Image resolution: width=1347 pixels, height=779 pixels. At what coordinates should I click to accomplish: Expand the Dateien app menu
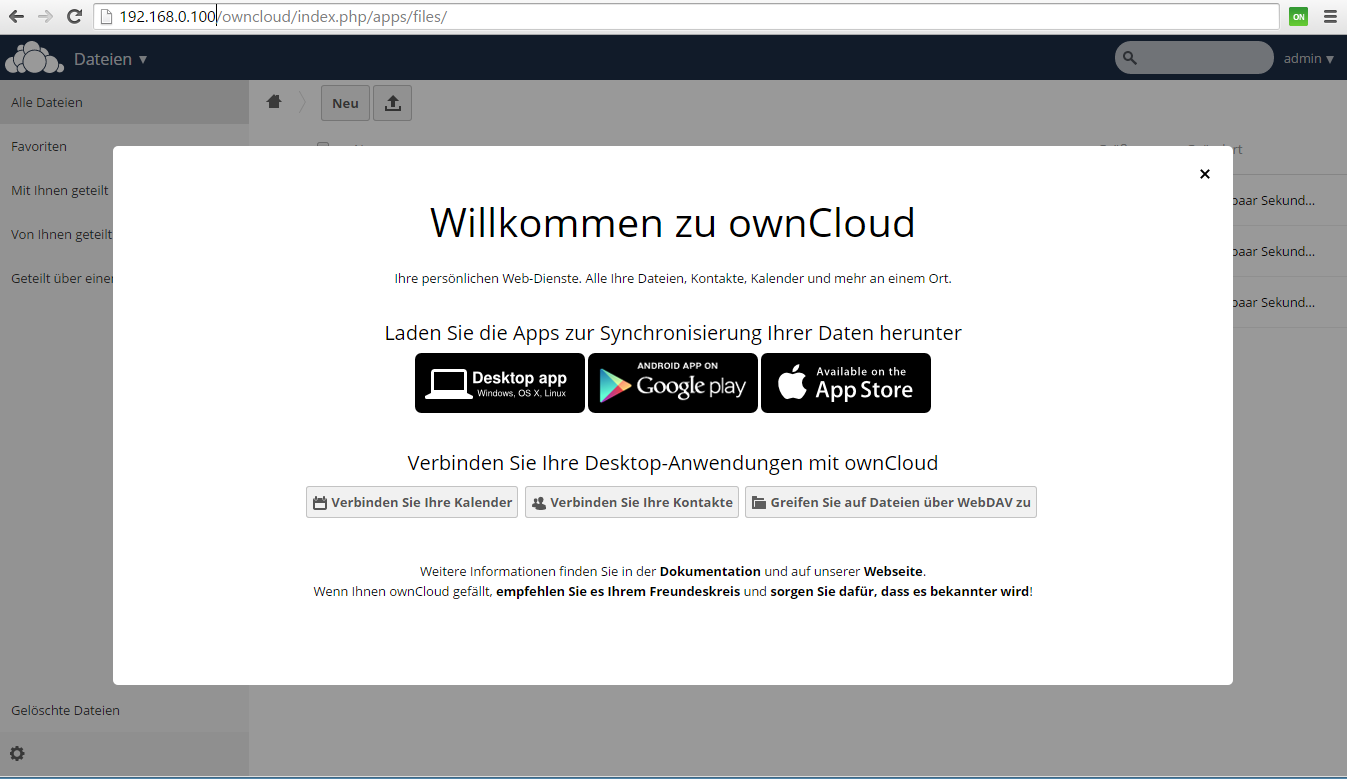(x=111, y=59)
